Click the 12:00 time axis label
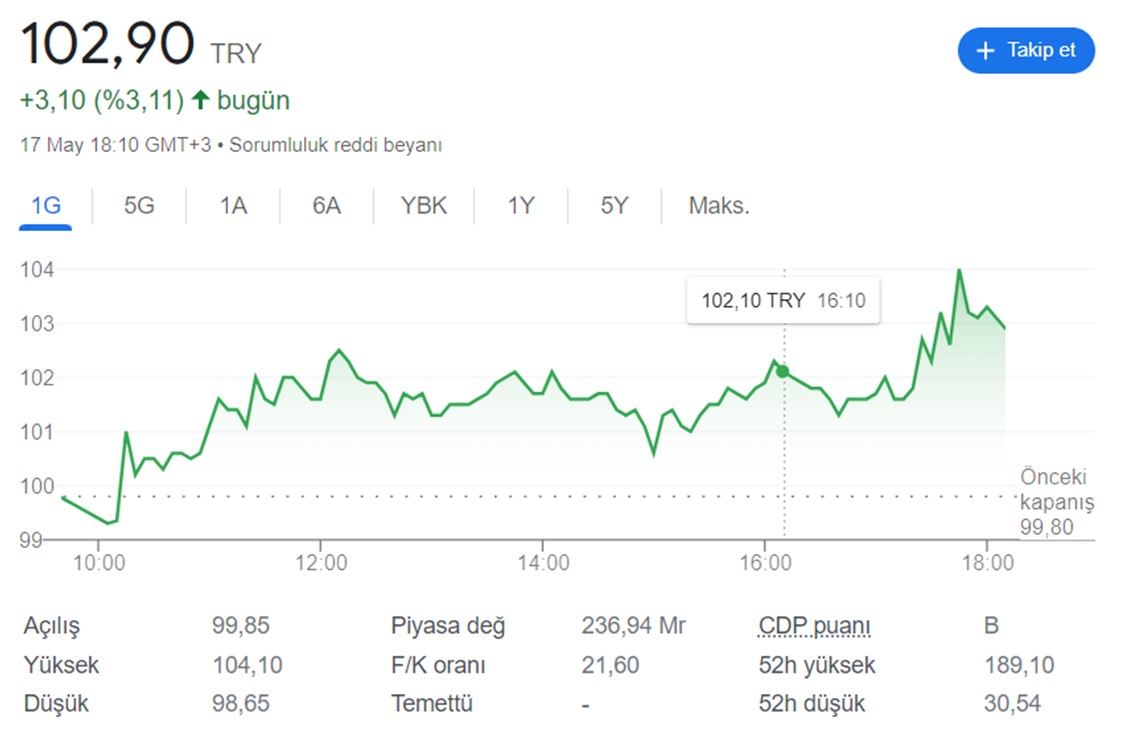This screenshot has height=732, width=1144. 321,563
